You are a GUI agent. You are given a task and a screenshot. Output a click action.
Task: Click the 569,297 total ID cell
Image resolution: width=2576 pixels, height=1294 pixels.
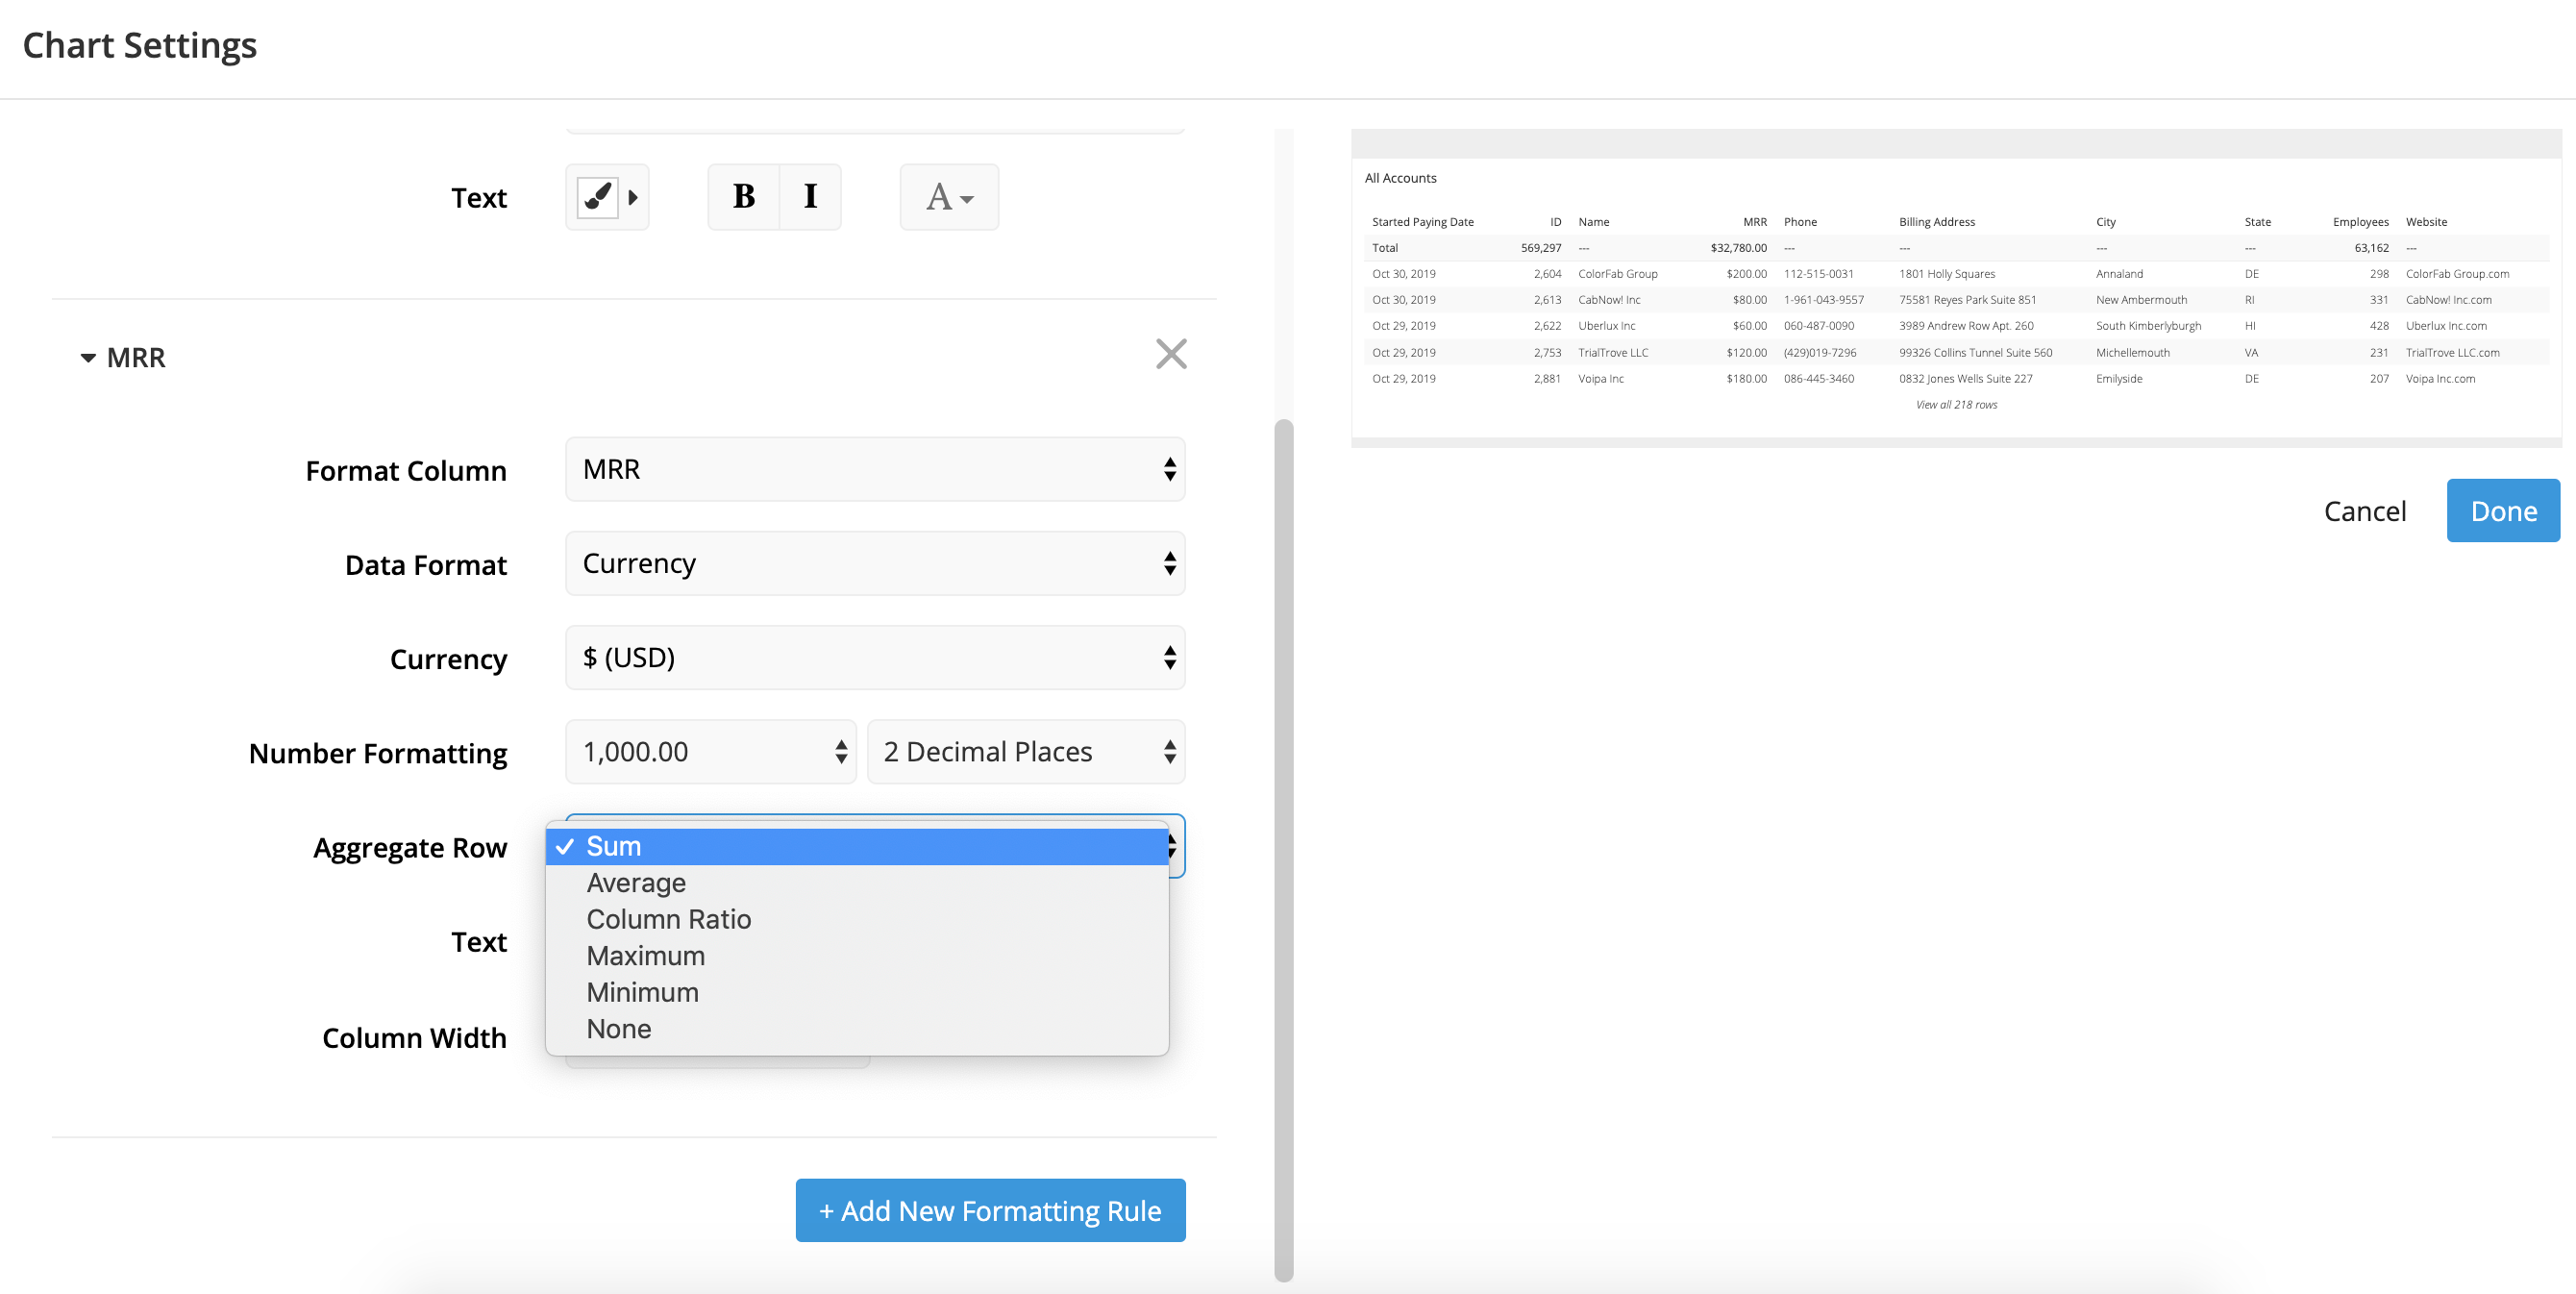click(1540, 248)
